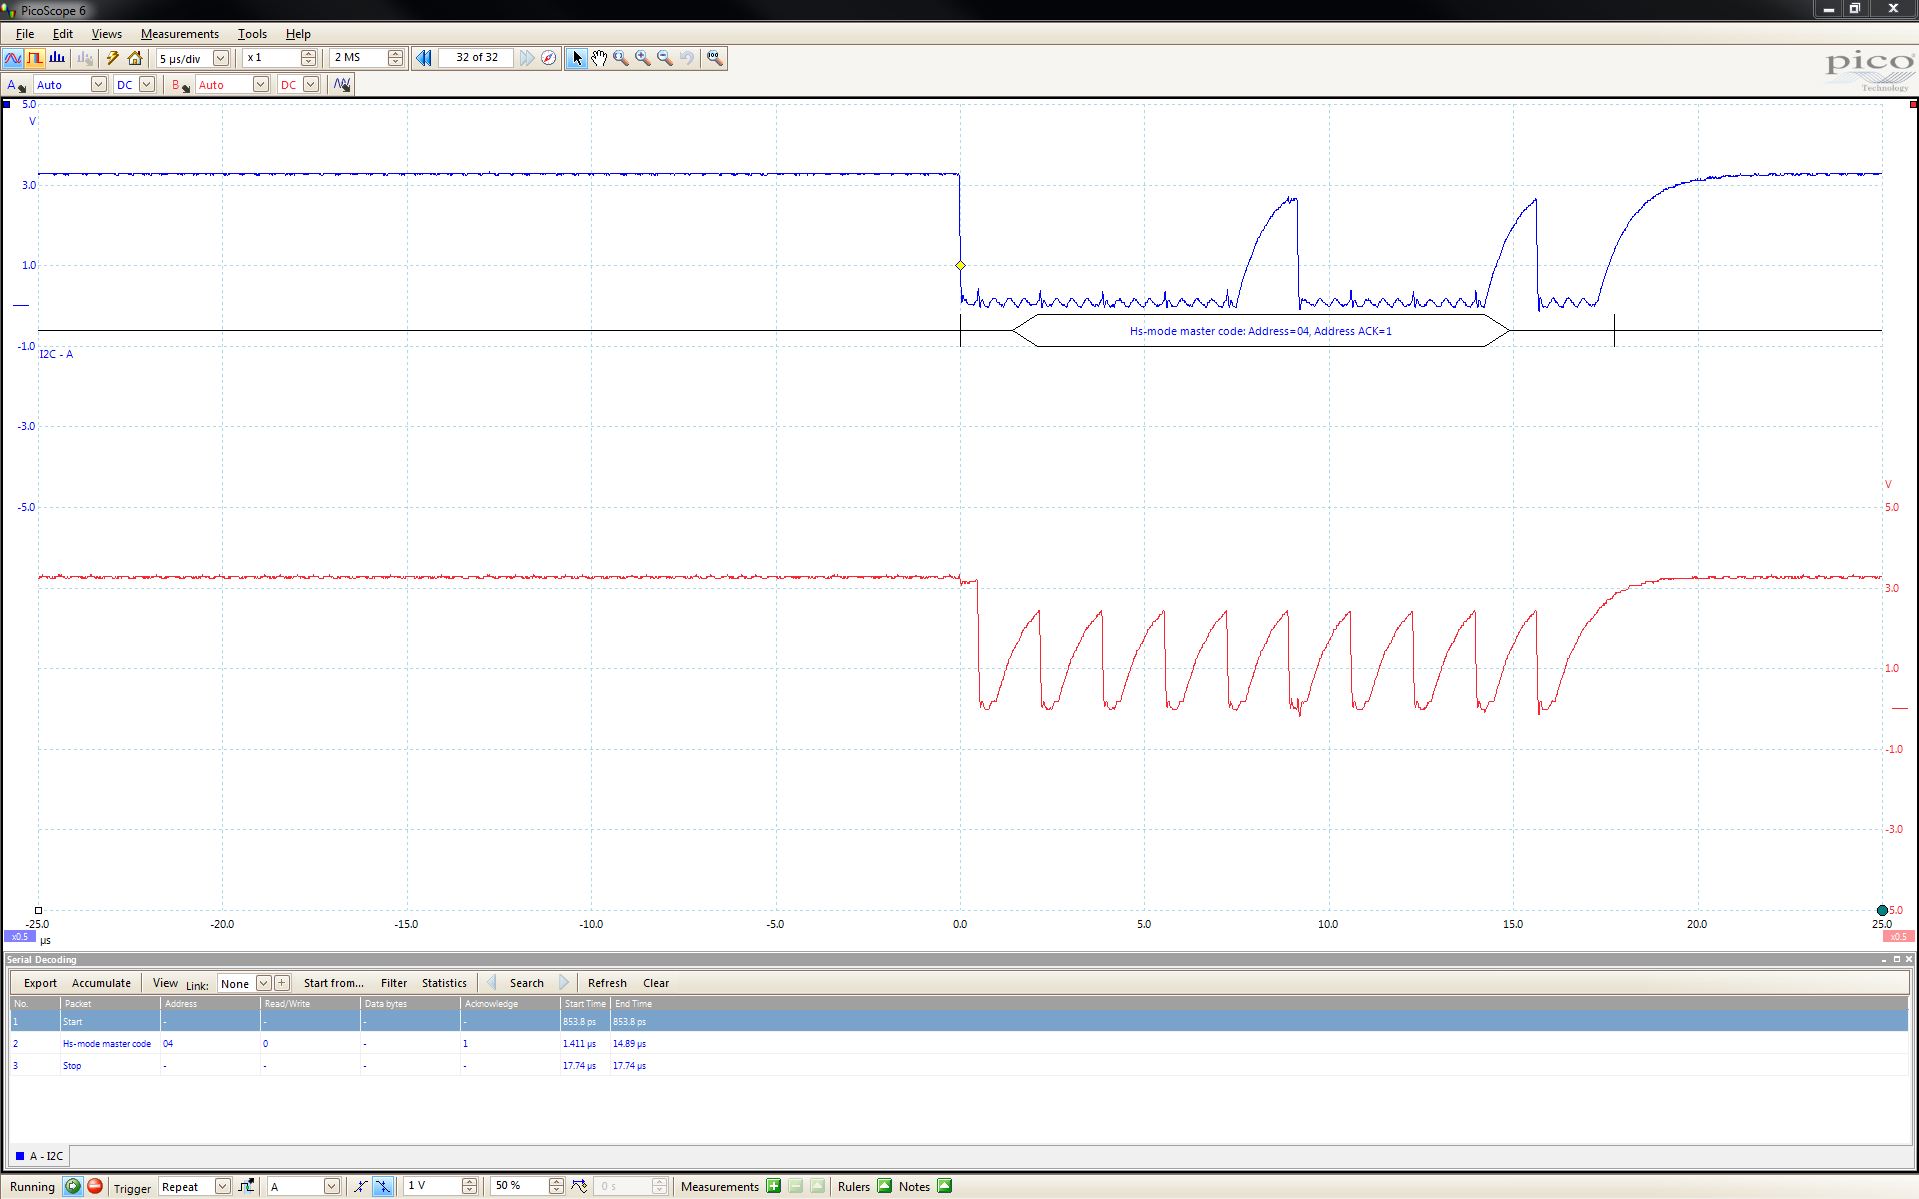Stop capture with the red Stop button
Screen dimensions: 1919x1199
(95, 1187)
